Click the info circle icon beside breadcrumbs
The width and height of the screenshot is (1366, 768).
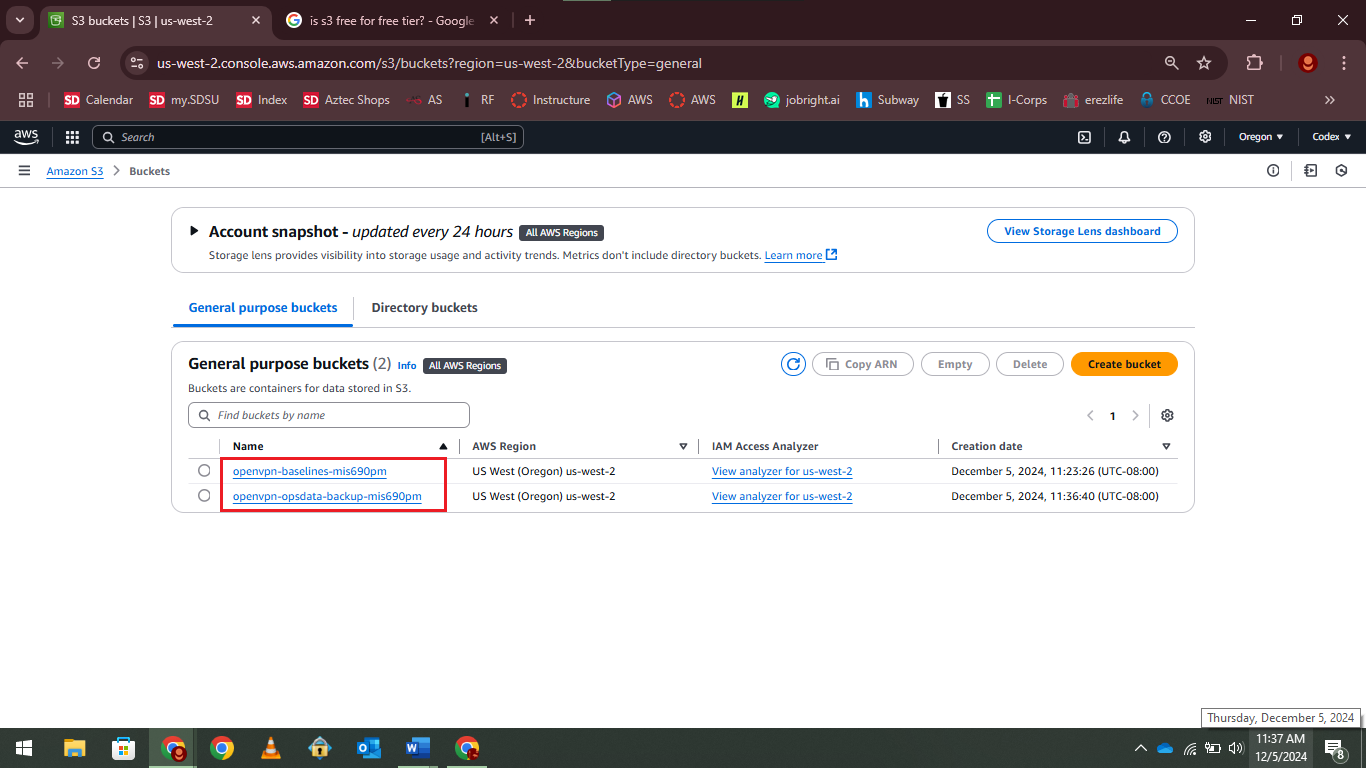1273,171
